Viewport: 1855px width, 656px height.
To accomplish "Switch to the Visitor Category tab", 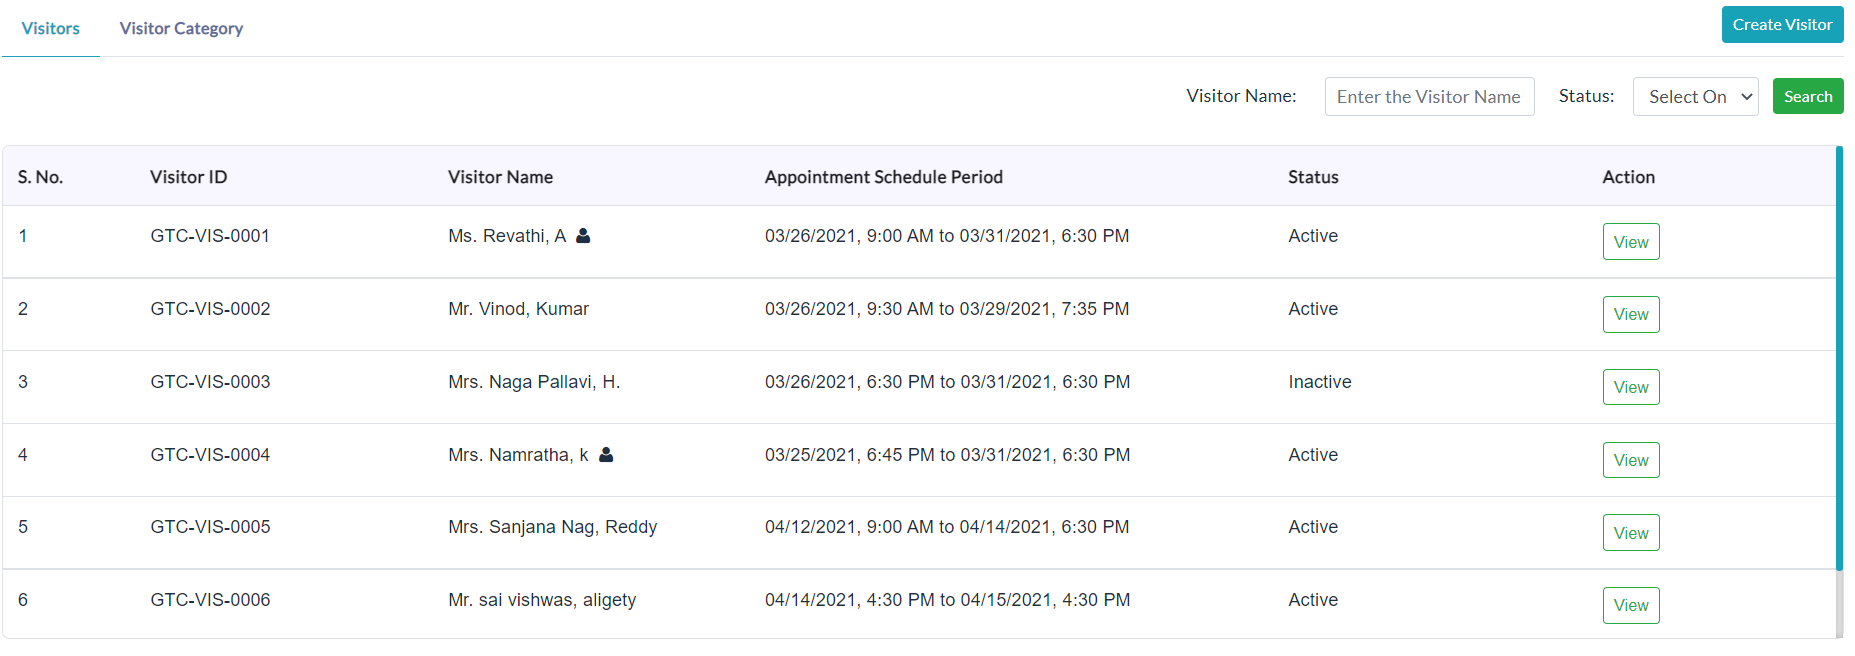I will pos(181,28).
